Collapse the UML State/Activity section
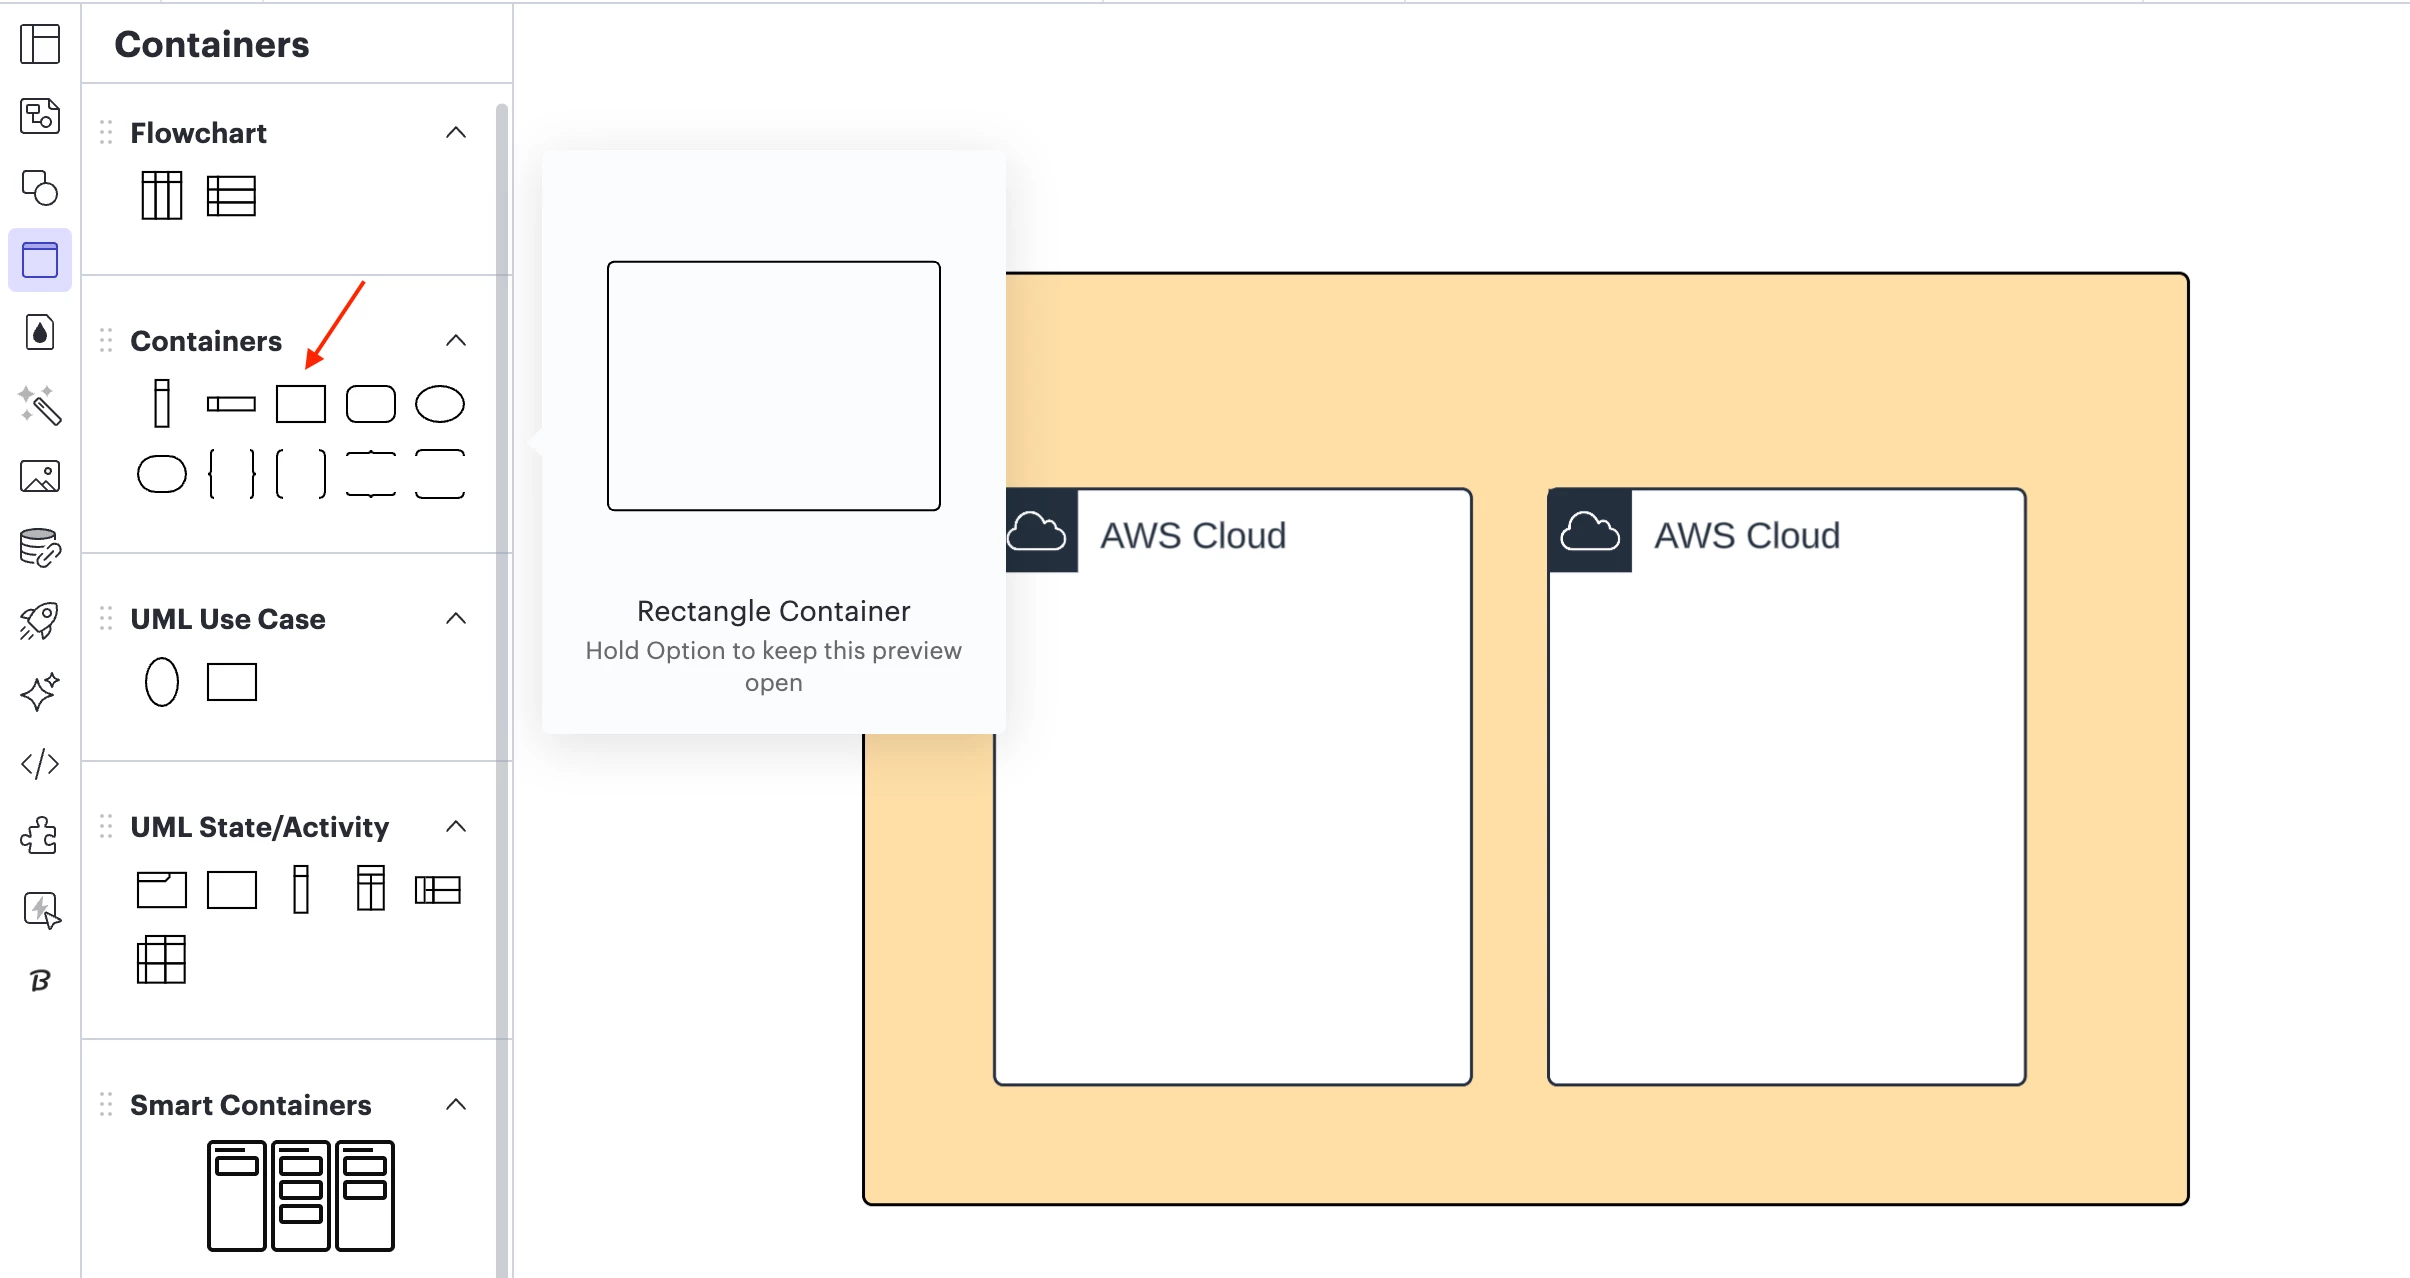 point(456,827)
